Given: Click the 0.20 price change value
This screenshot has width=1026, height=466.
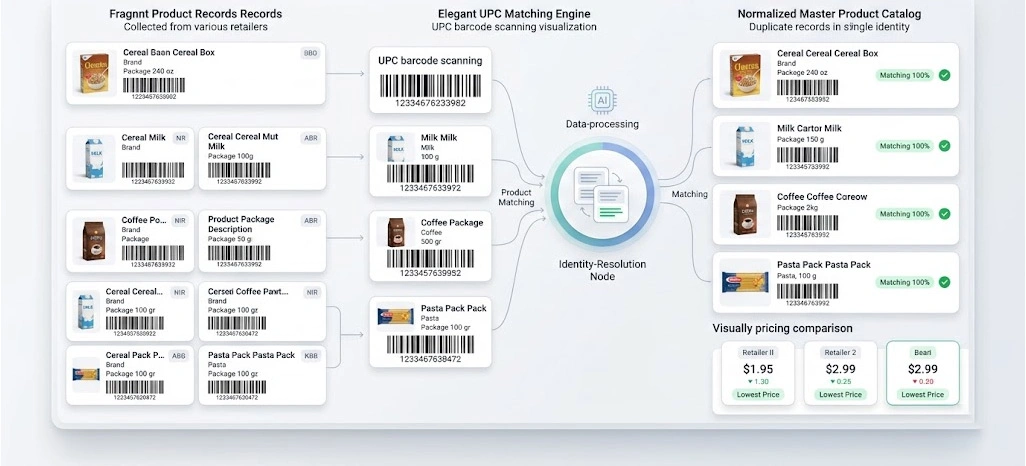Looking at the screenshot, I should (x=925, y=382).
